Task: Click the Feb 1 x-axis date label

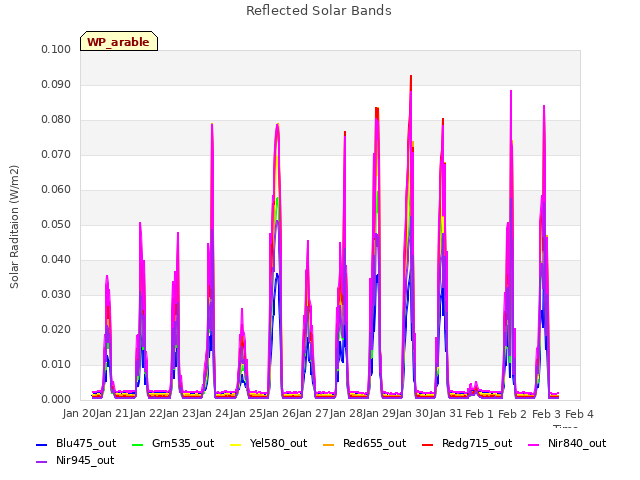Action: tap(479, 414)
